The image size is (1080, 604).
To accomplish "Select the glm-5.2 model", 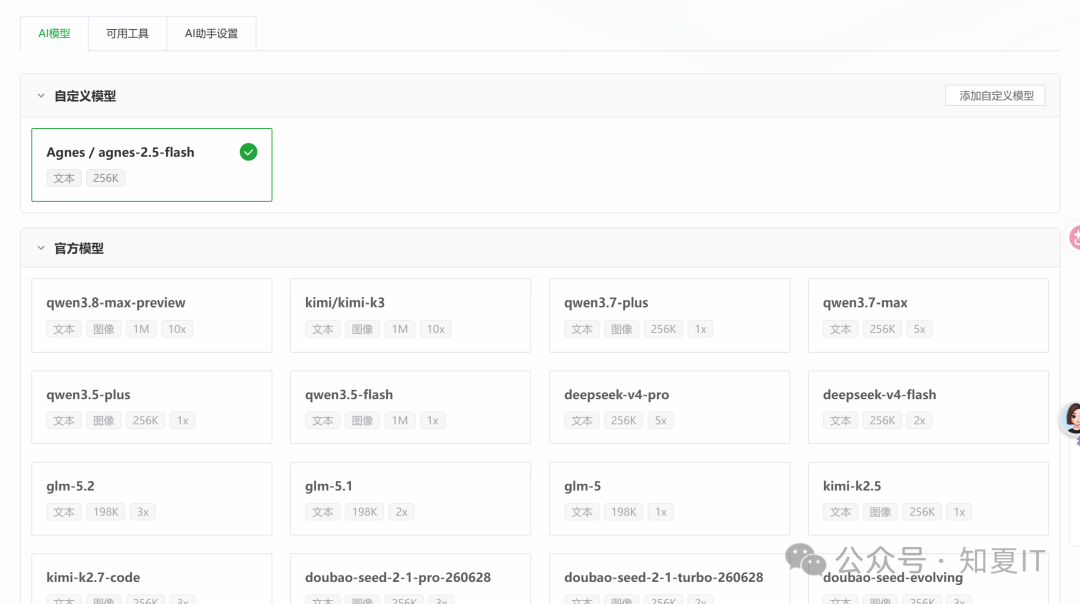I will (152, 499).
